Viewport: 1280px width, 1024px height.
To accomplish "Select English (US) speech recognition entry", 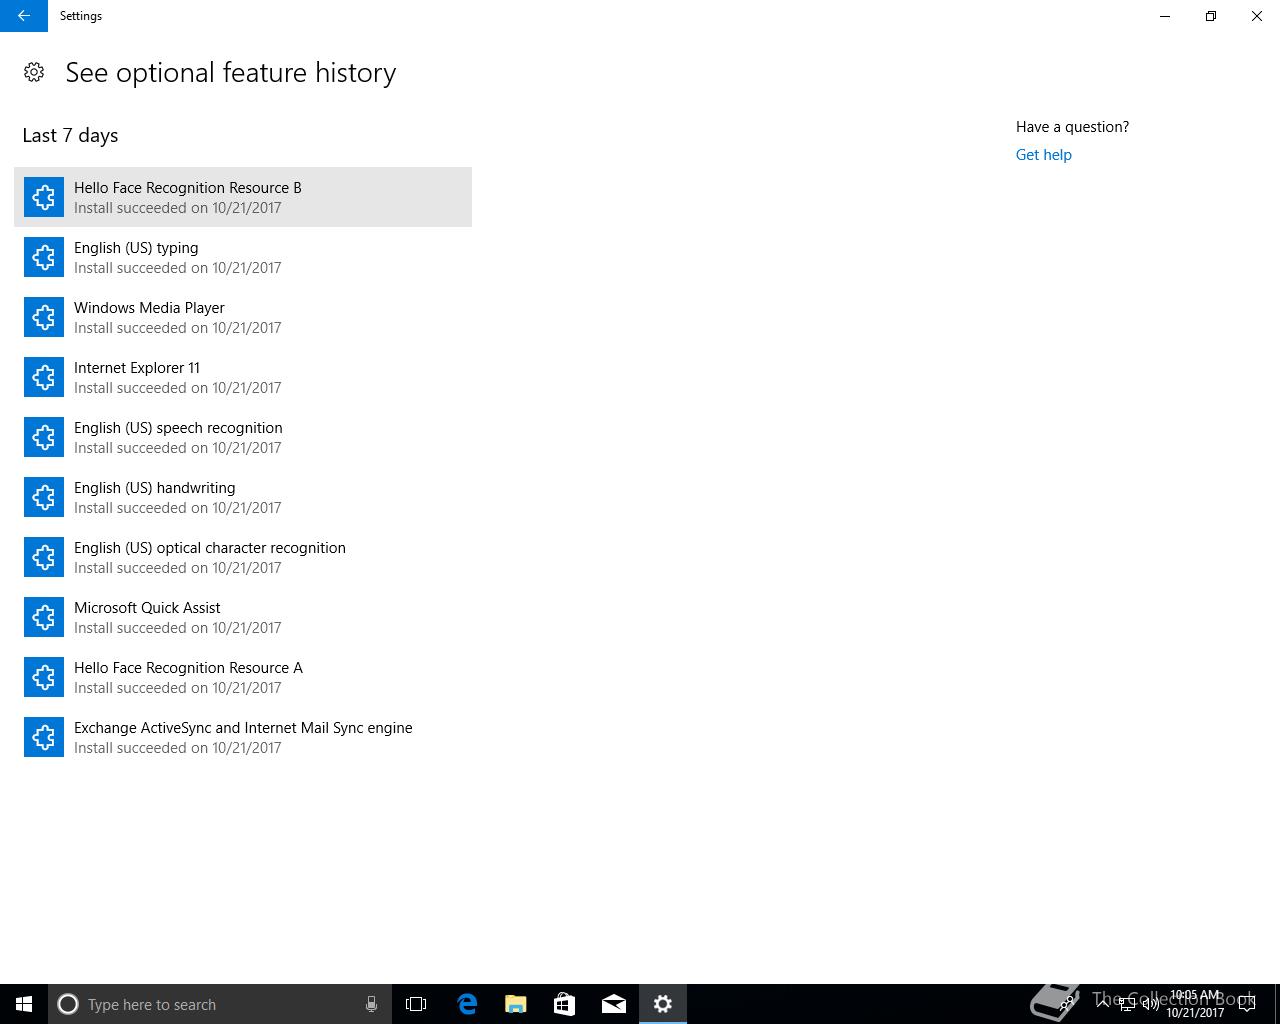I will pos(243,437).
